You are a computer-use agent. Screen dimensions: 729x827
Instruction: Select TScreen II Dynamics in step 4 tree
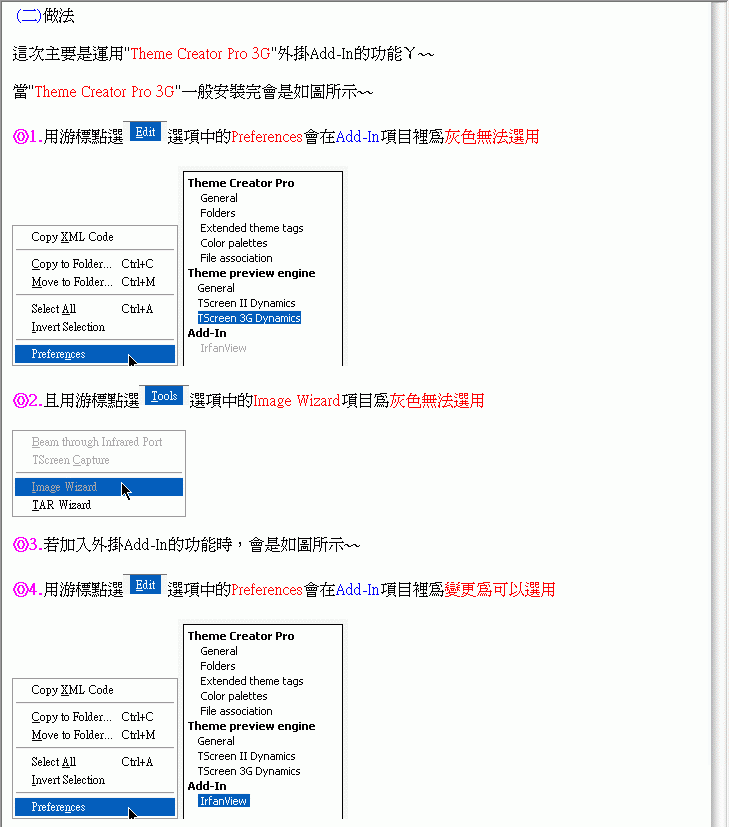[x=246, y=756]
